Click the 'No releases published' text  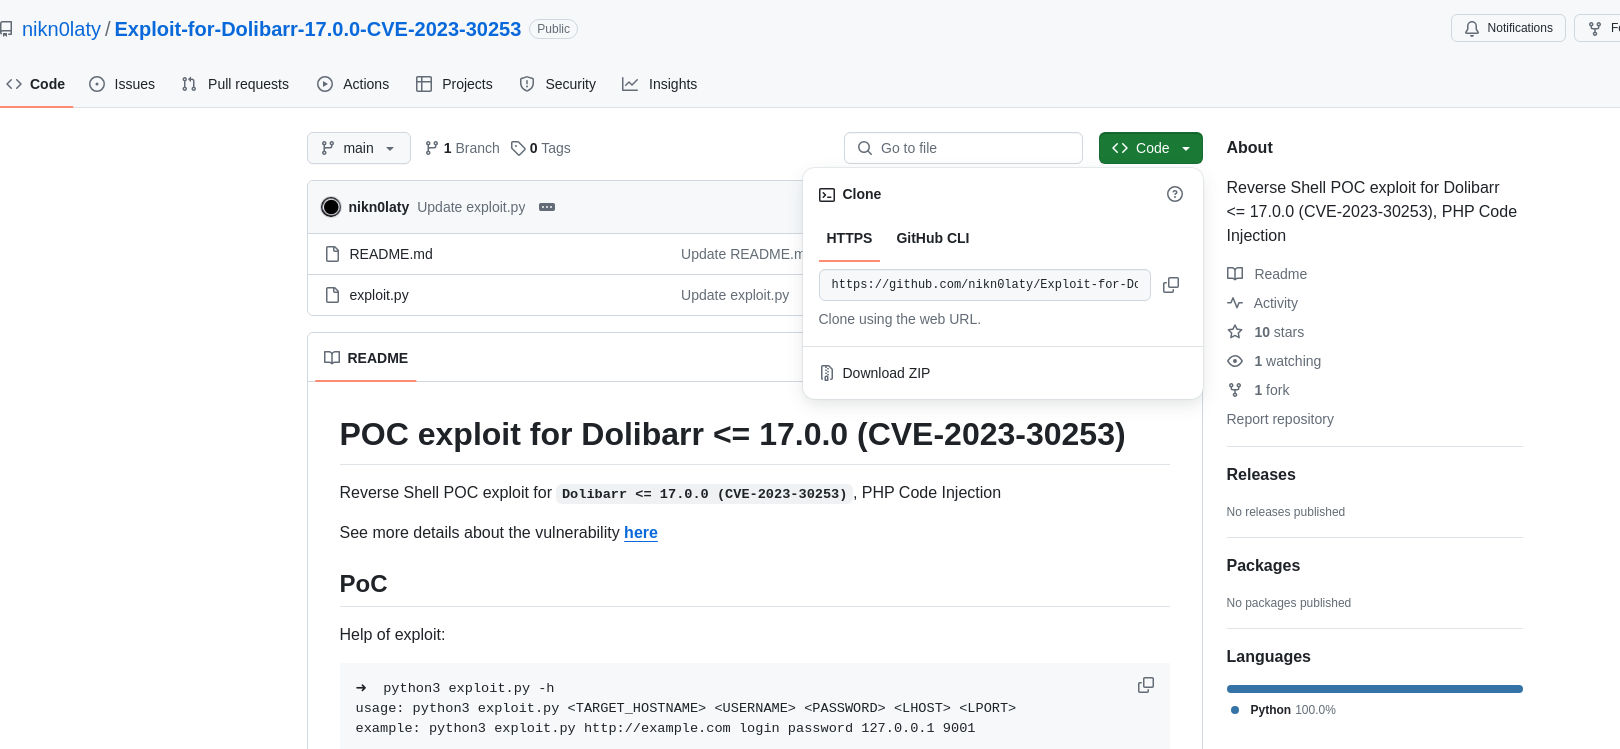pos(1286,512)
